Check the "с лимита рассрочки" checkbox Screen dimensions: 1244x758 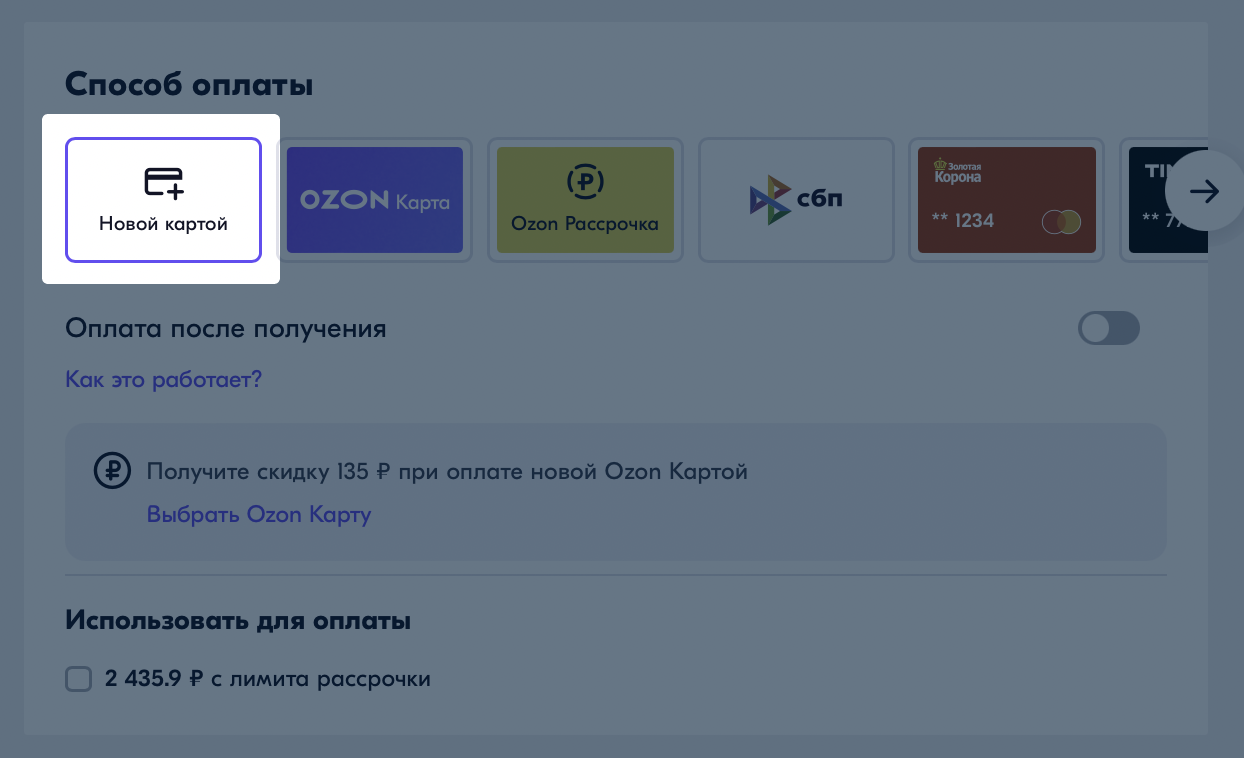click(x=78, y=679)
